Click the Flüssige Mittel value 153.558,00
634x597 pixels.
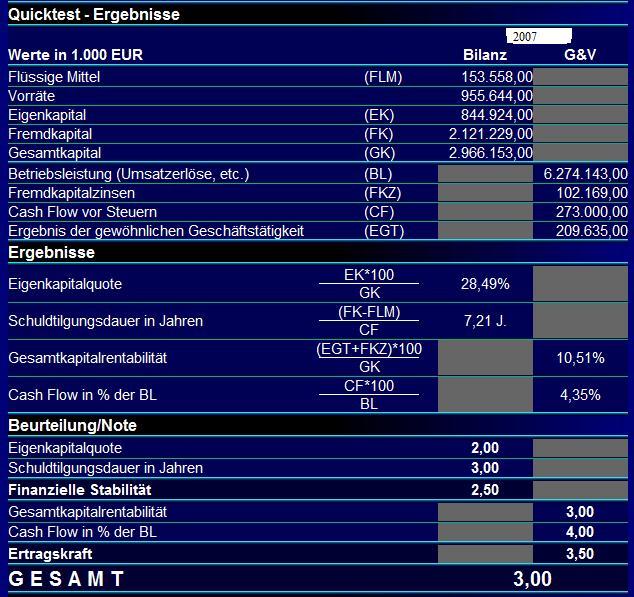(497, 77)
